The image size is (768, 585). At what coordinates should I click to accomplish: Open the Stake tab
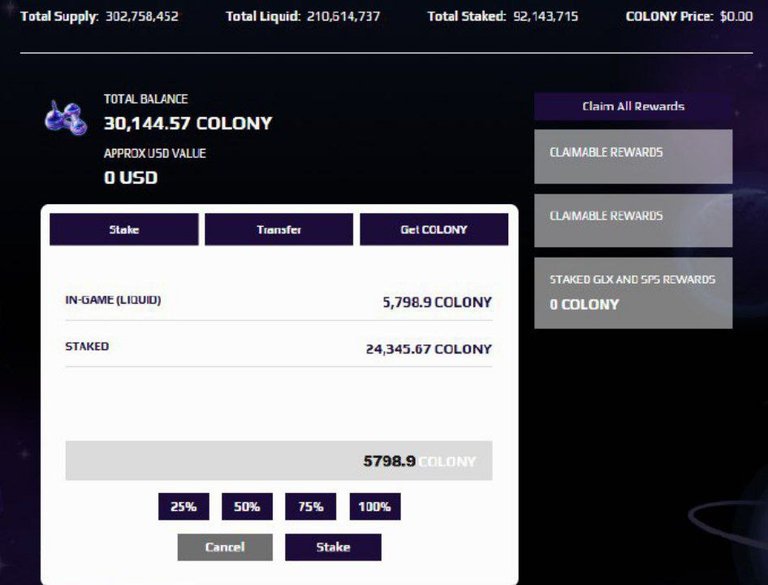pos(124,229)
